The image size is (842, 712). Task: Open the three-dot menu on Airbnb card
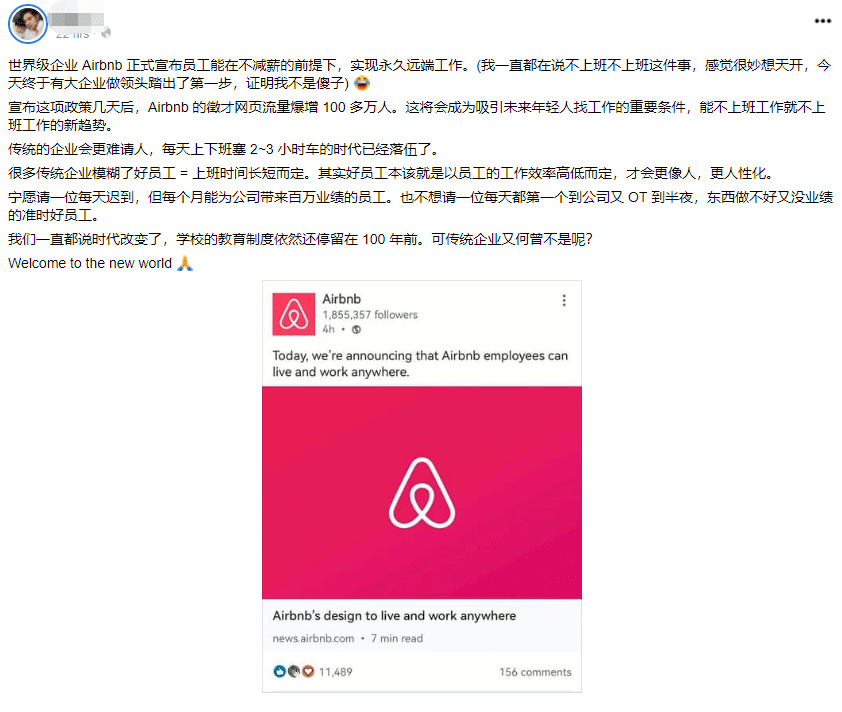tap(564, 300)
